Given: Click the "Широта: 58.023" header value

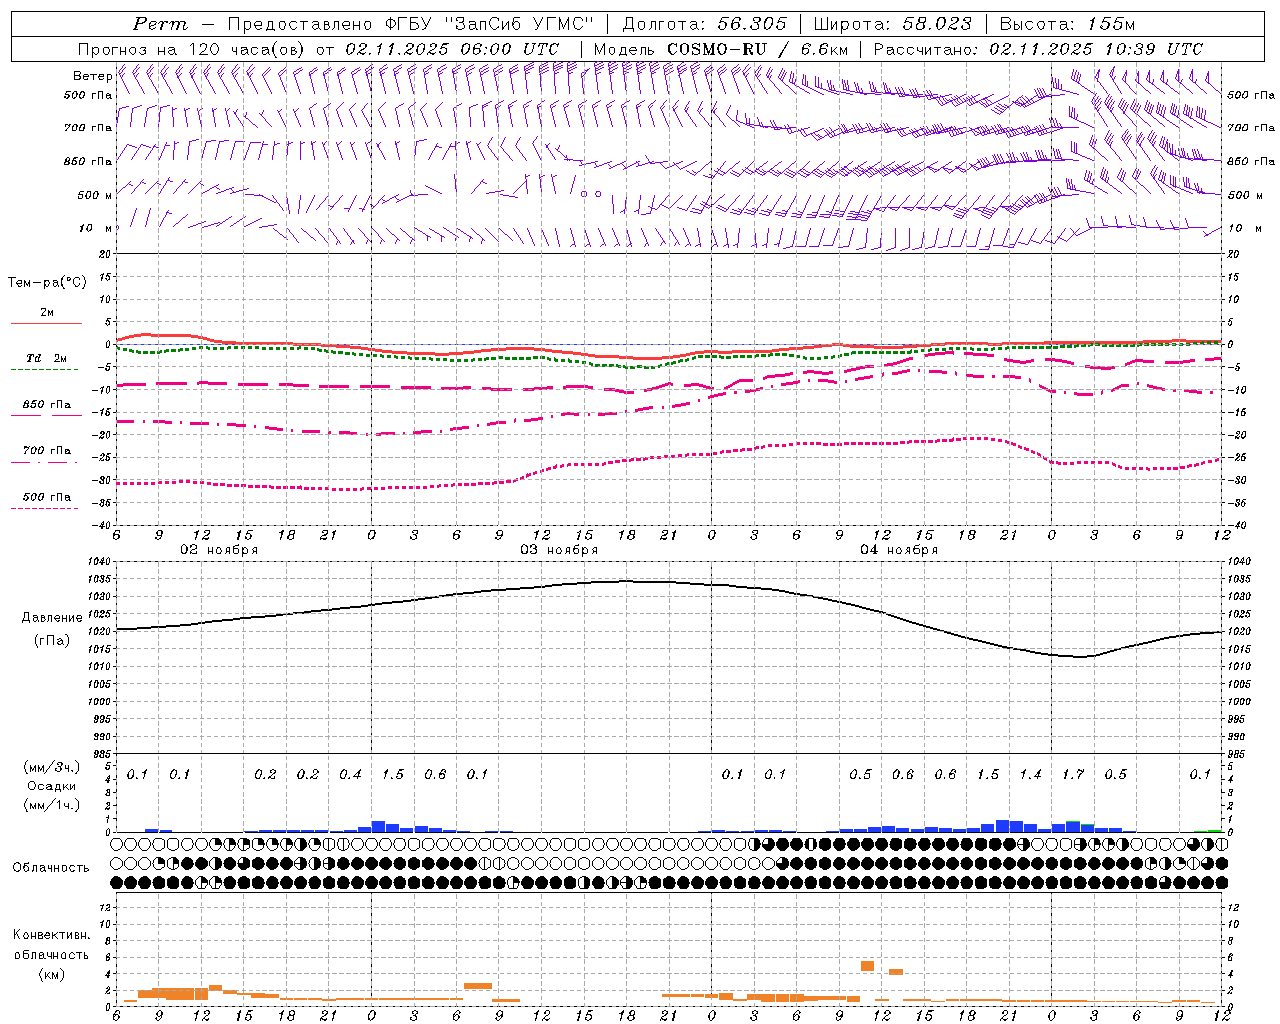Looking at the screenshot, I should 892,24.
